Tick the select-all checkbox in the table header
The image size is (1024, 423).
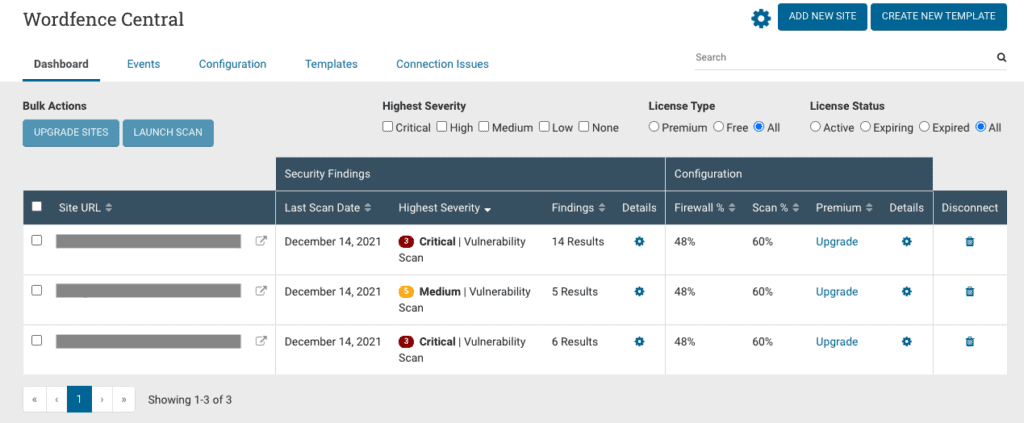click(37, 207)
